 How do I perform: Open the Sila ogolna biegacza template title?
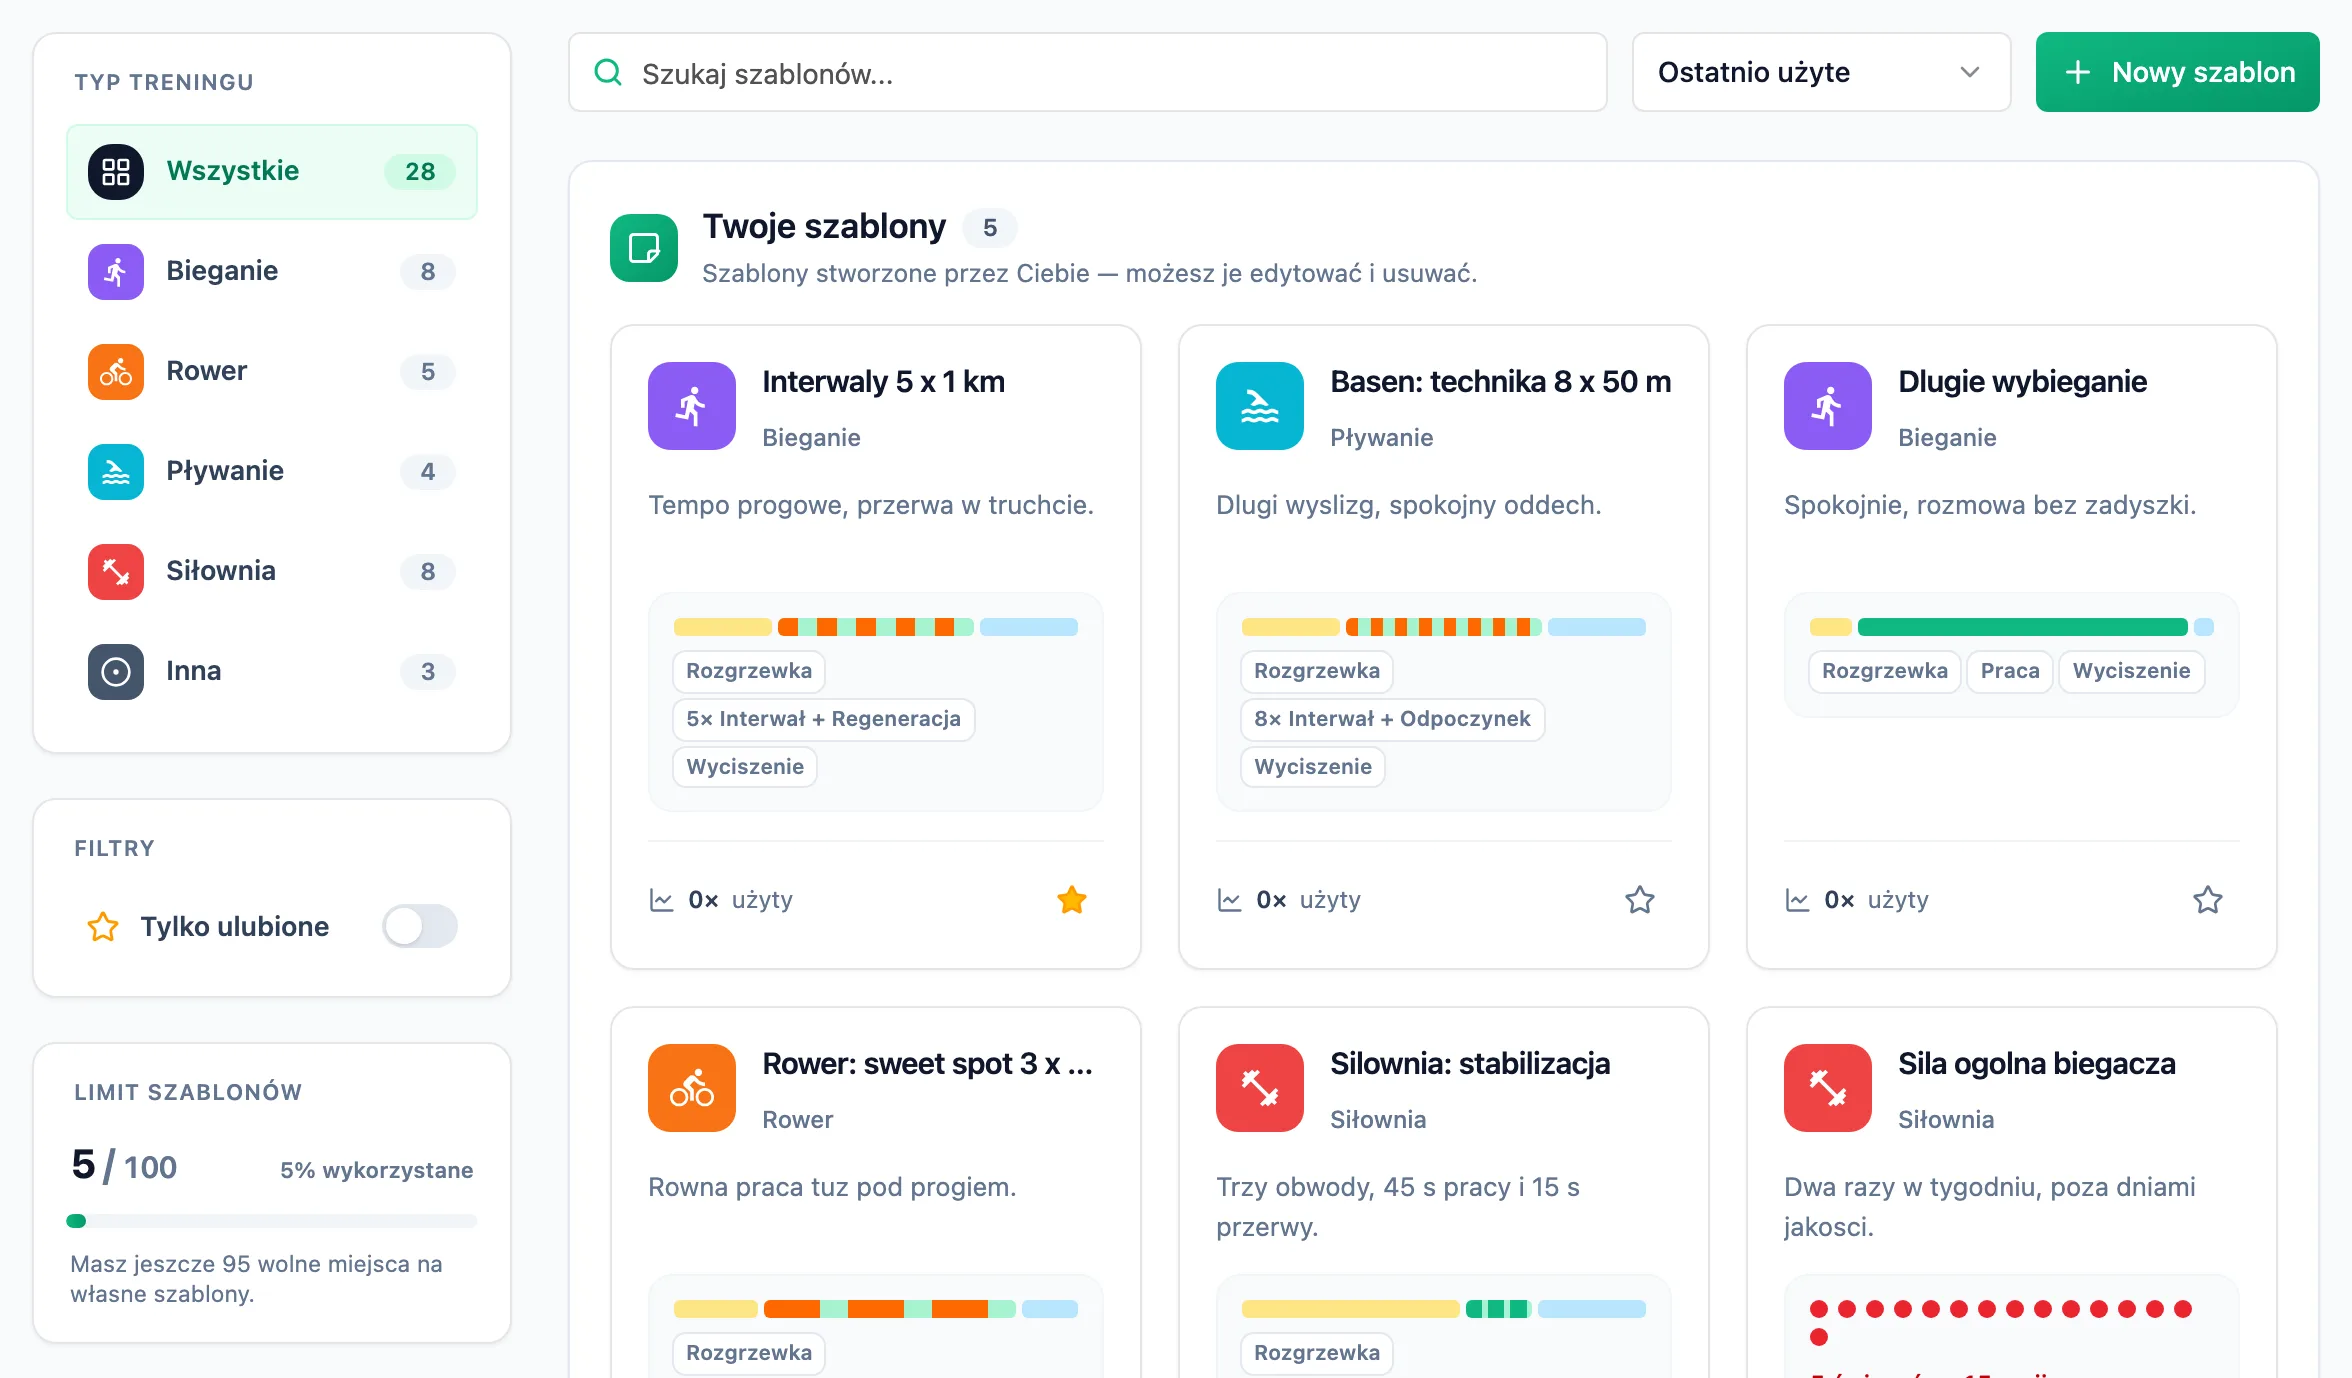coord(2037,1064)
